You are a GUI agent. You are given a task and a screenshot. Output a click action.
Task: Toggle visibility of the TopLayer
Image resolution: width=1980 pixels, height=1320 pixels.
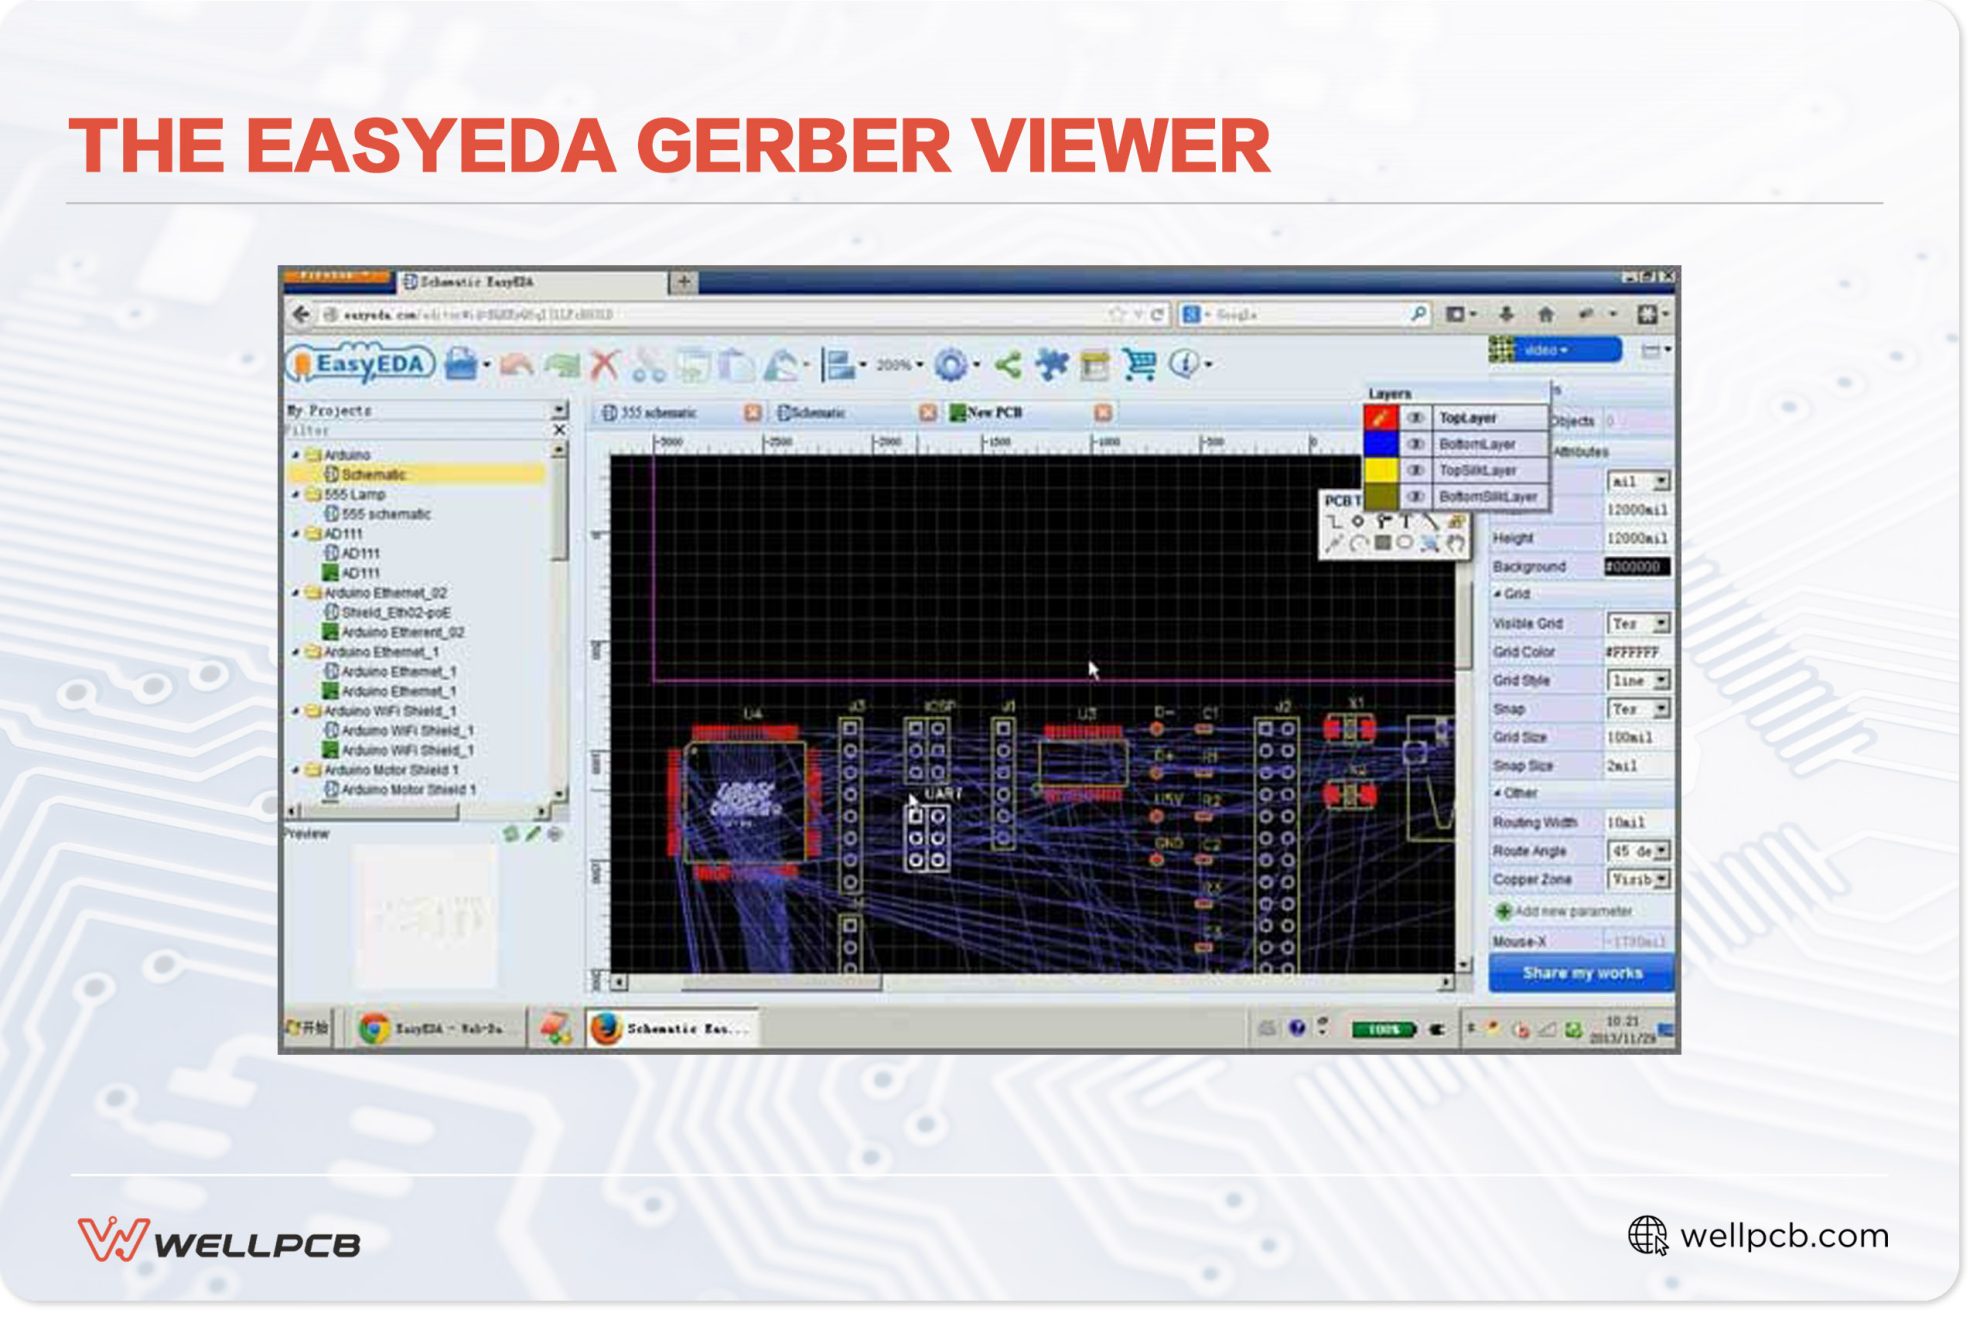(x=1416, y=417)
